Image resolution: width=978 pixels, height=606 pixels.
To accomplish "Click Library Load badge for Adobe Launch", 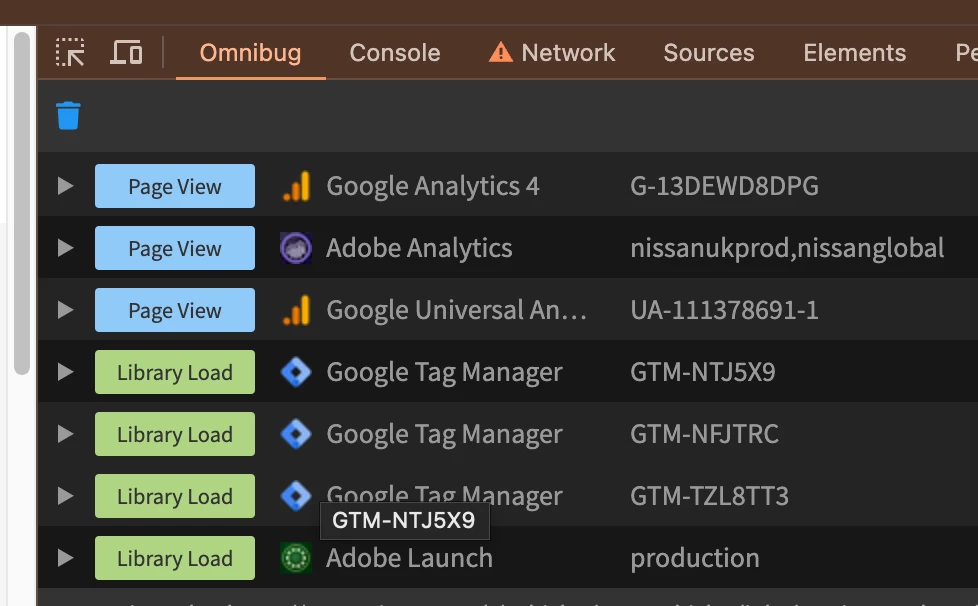I will (x=175, y=558).
